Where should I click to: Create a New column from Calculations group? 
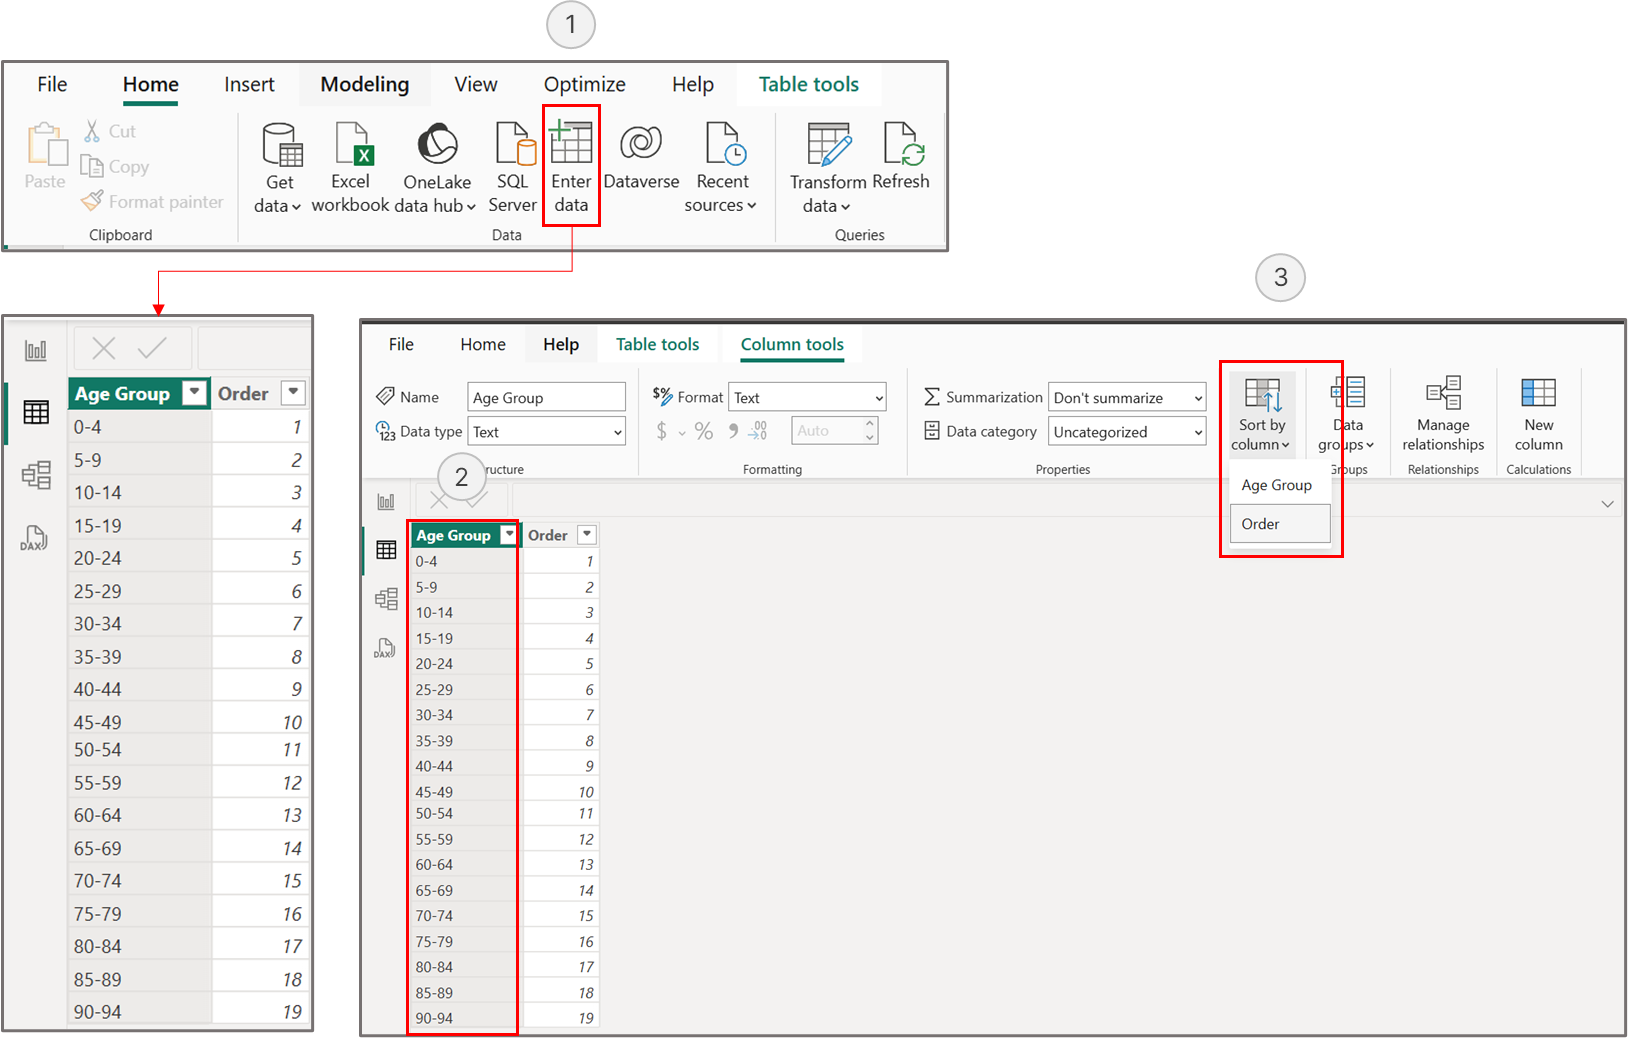click(1538, 410)
